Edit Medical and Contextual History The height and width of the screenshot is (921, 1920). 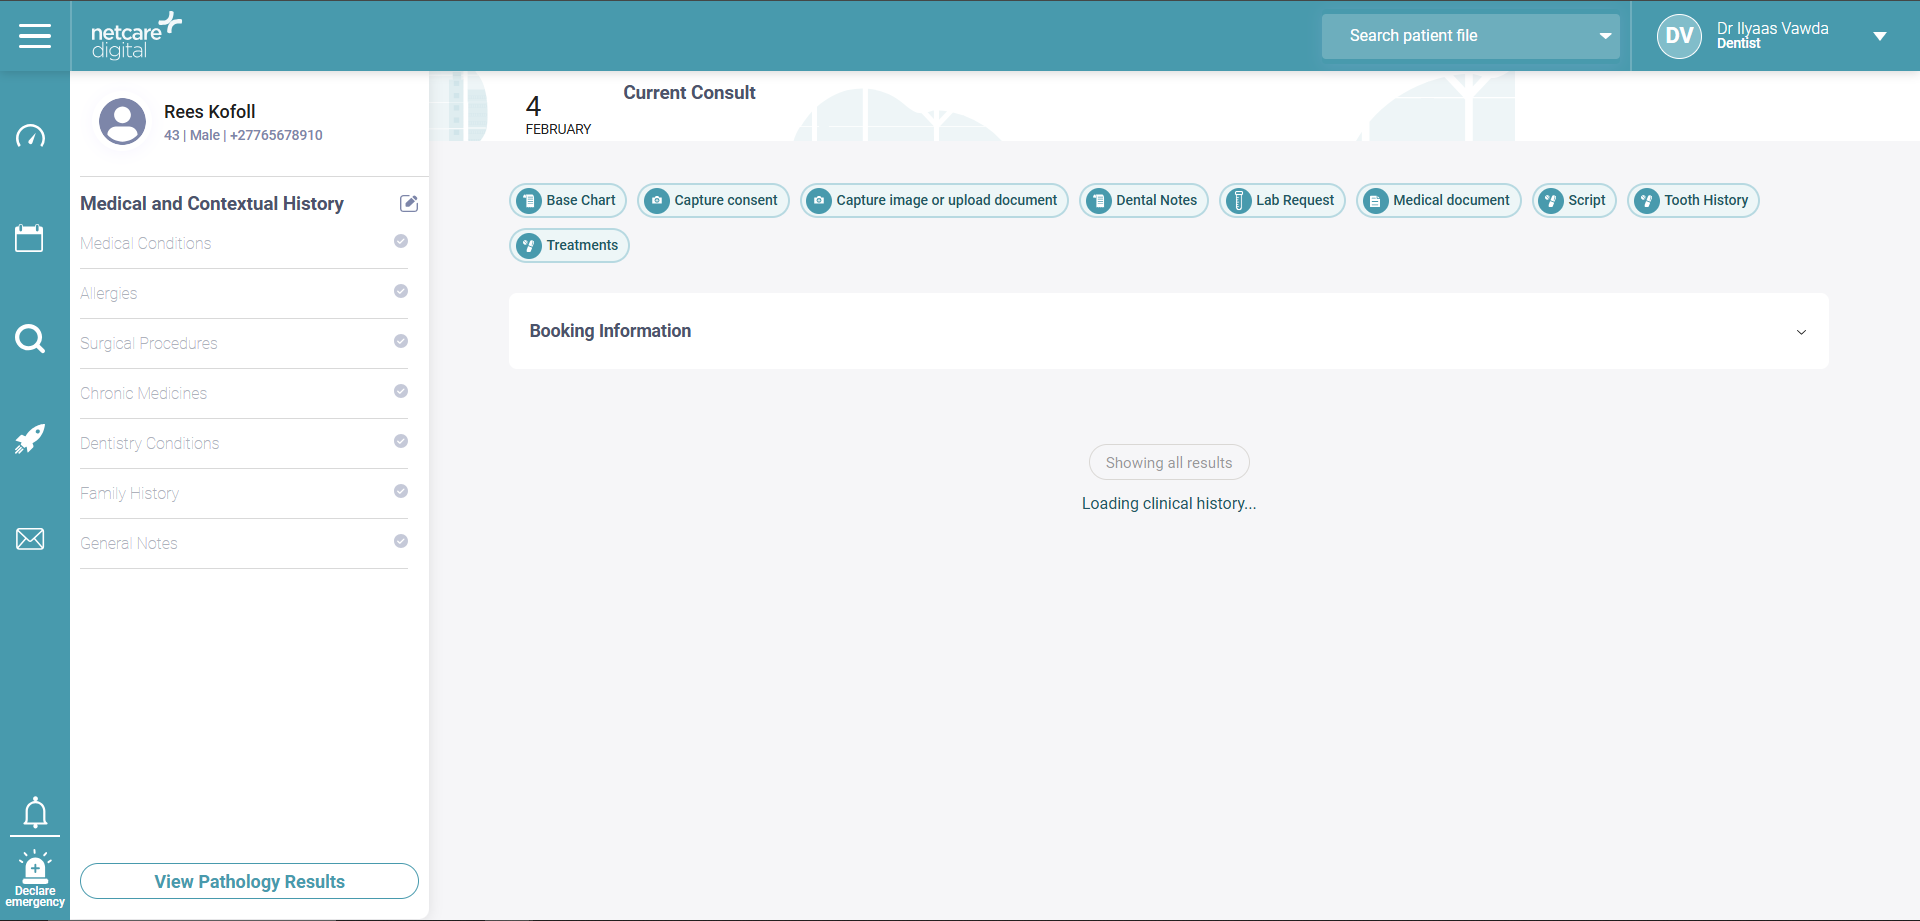[408, 204]
